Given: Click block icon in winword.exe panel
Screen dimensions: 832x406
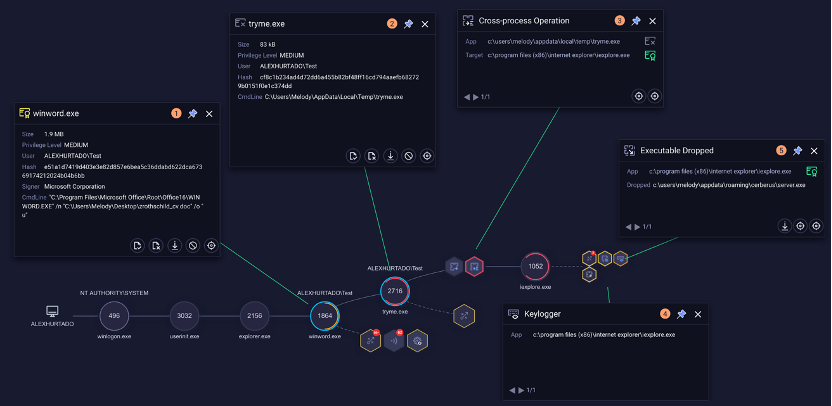Looking at the screenshot, I should [193, 245].
